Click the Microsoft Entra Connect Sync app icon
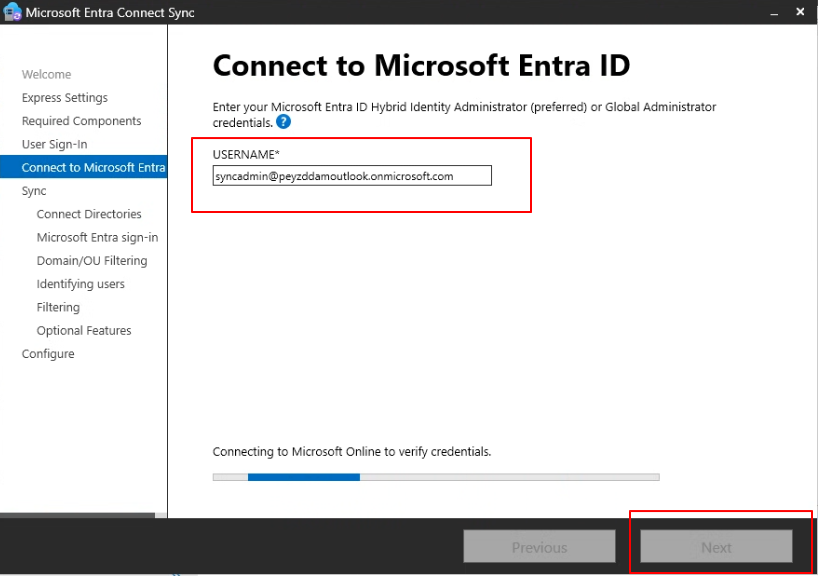818x576 pixels. click(12, 12)
